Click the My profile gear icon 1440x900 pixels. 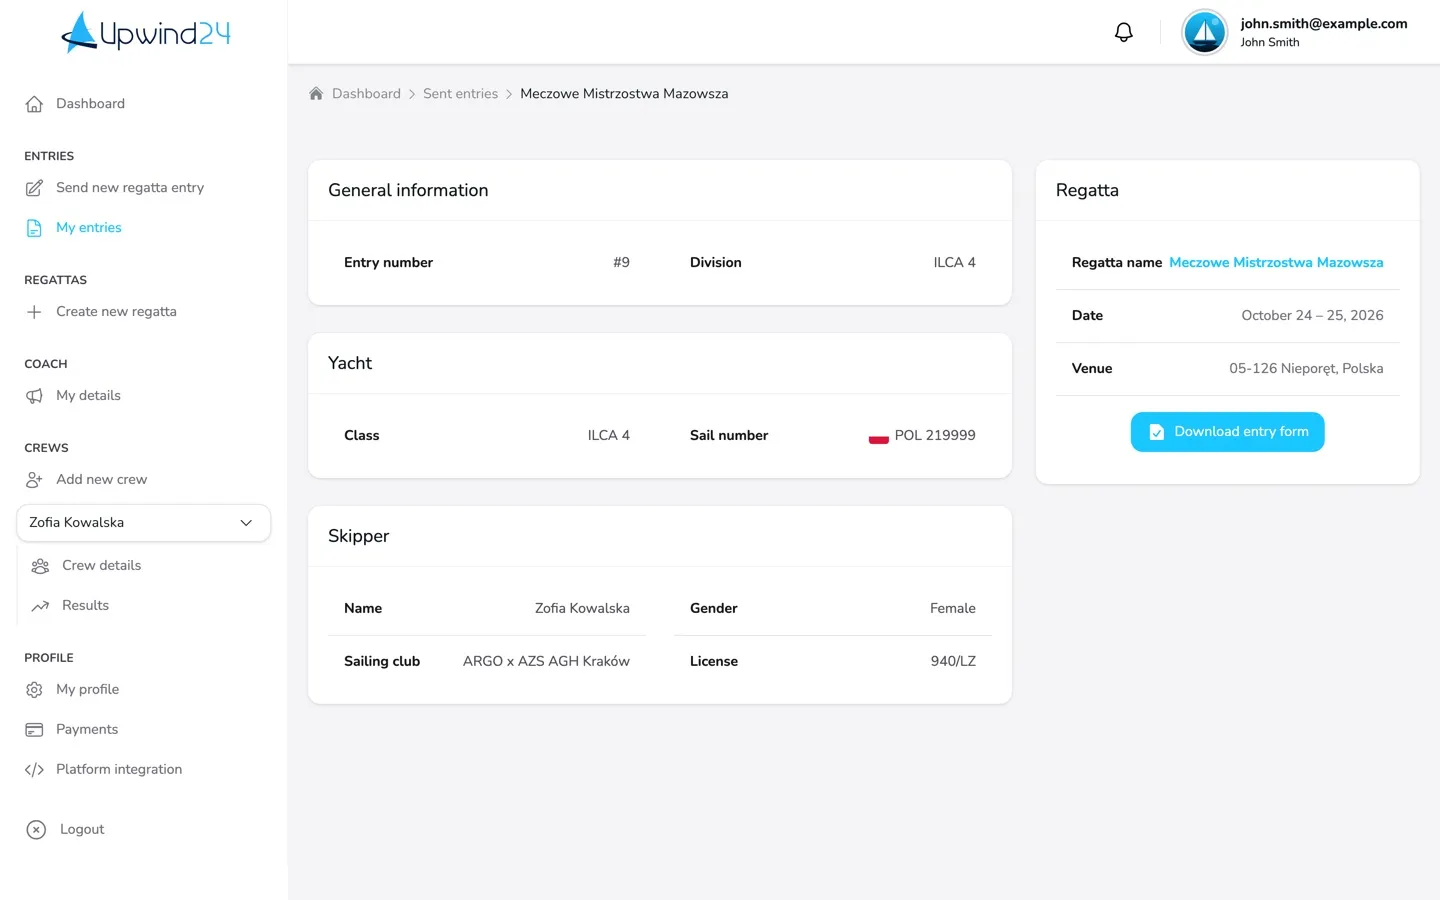point(34,690)
